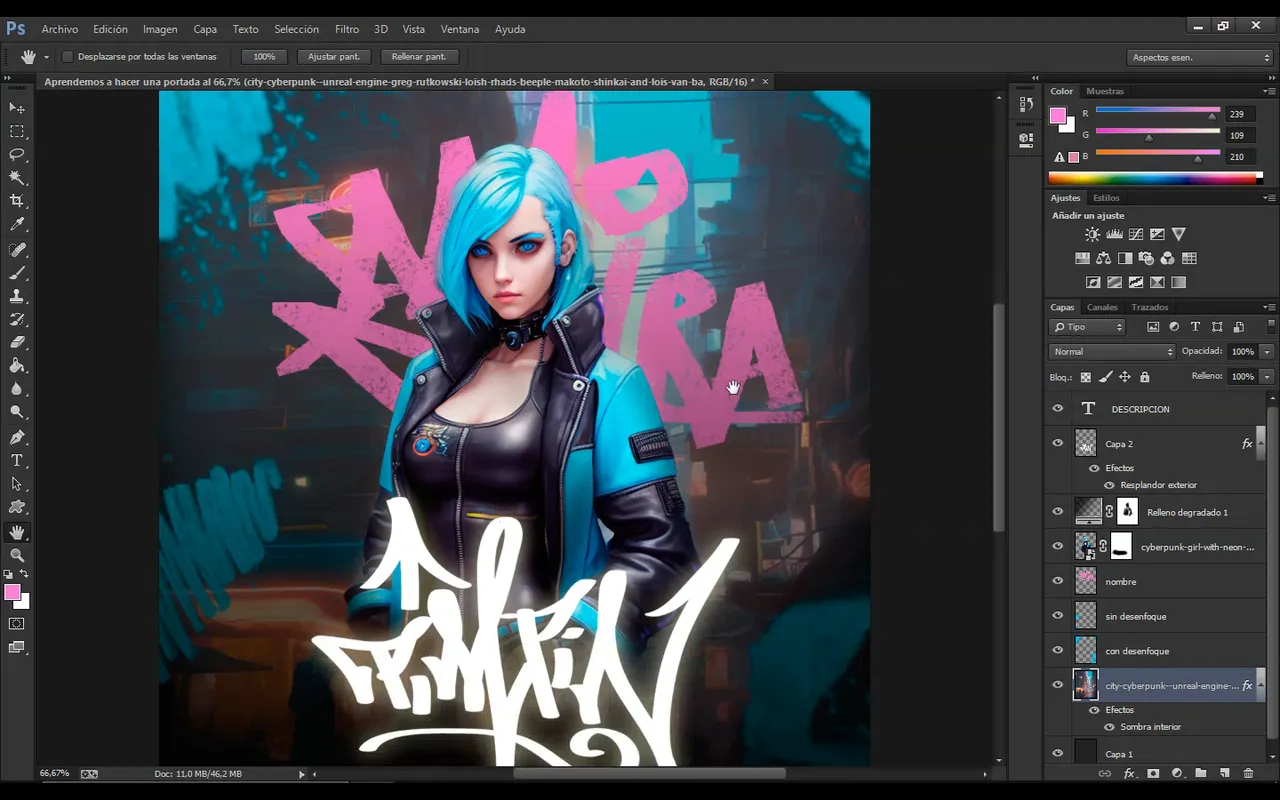Open the Filtro menu
Image resolution: width=1280 pixels, height=800 pixels.
point(347,29)
